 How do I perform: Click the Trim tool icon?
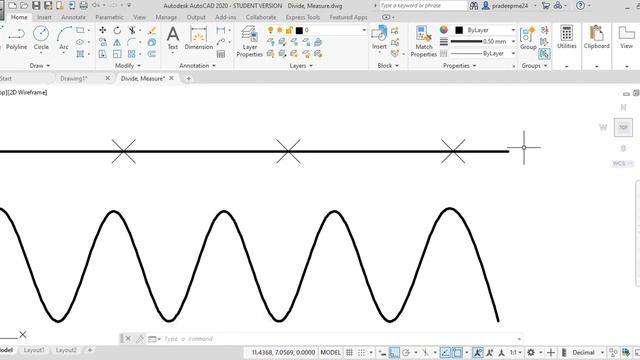click(132, 30)
